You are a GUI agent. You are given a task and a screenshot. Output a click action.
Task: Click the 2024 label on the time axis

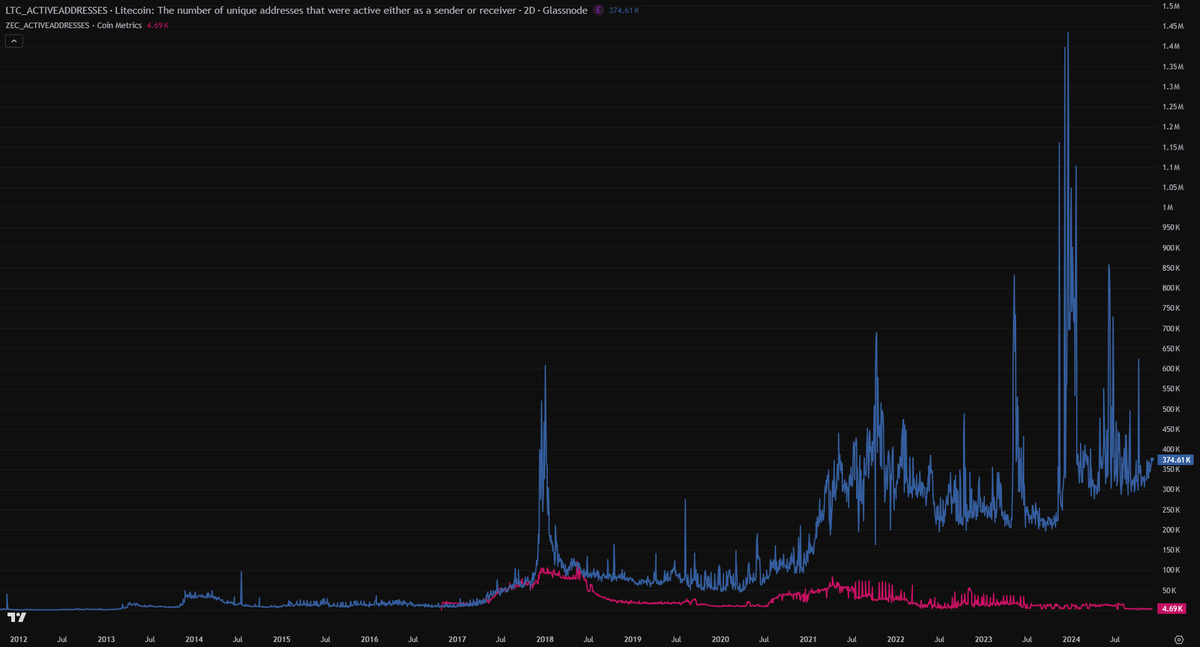(x=1071, y=638)
